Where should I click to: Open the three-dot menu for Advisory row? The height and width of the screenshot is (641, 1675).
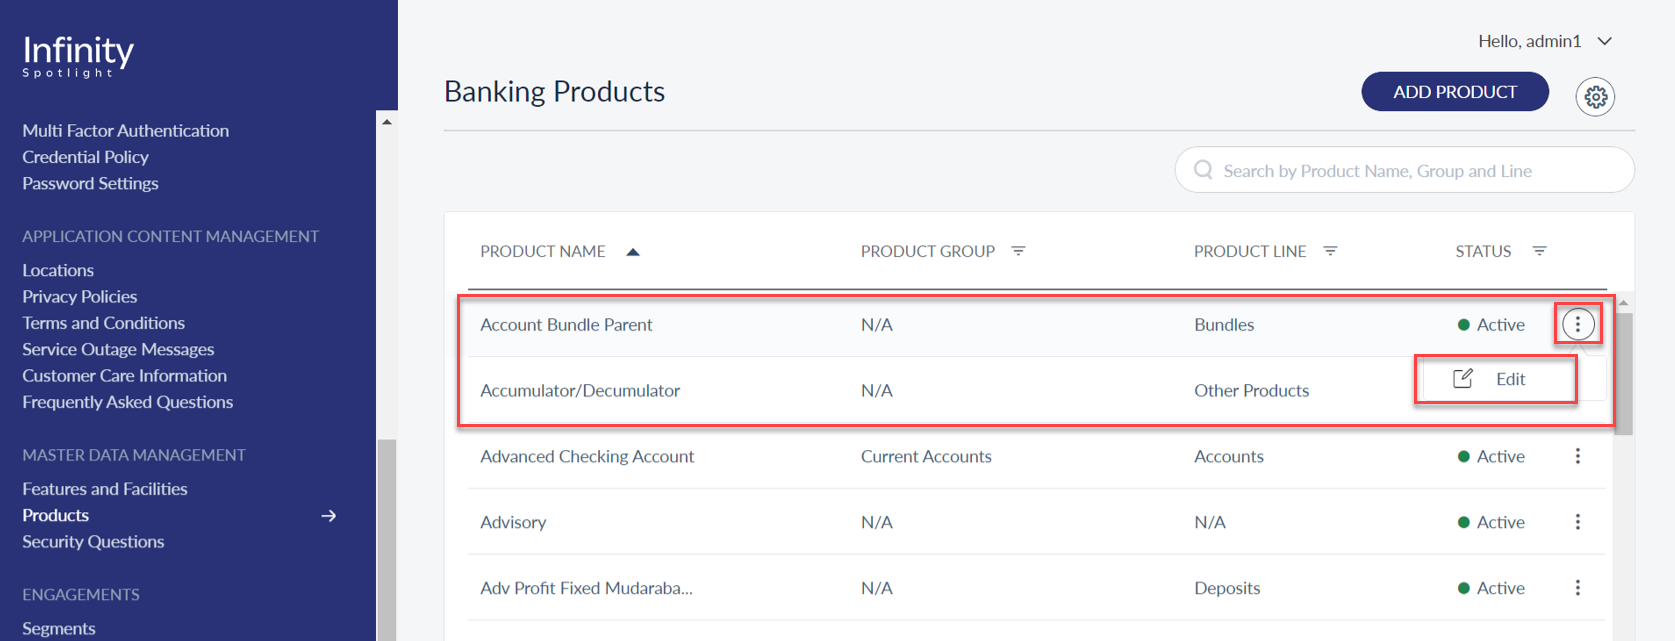[x=1578, y=522]
